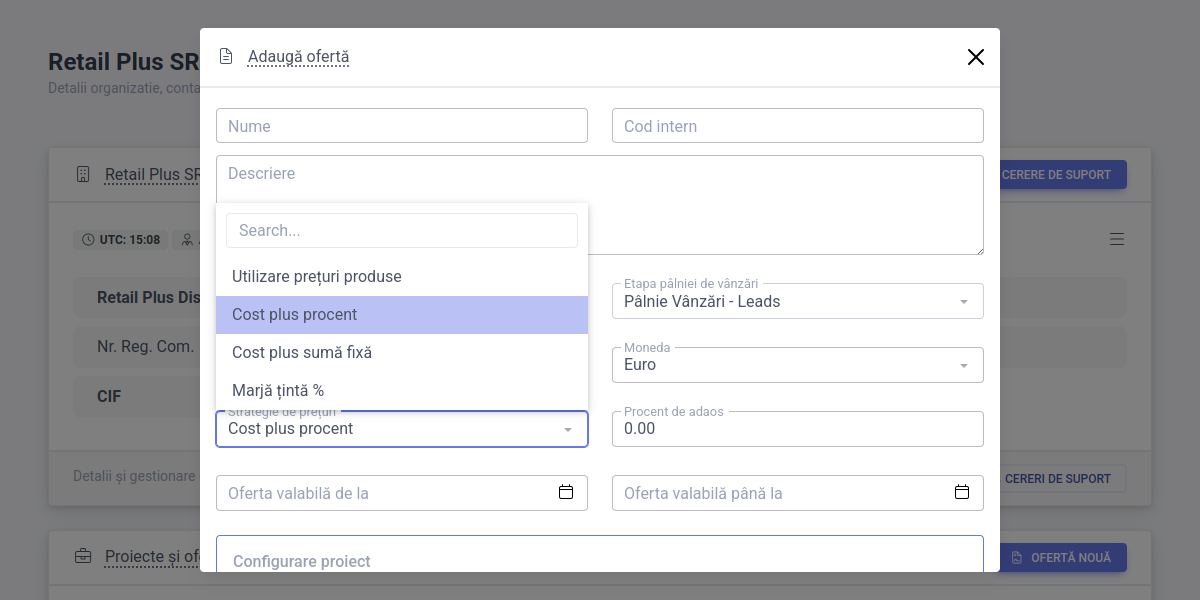This screenshot has width=1200, height=600.
Task: Open the Moneda currency dropdown
Action: pyautogui.click(x=964, y=366)
